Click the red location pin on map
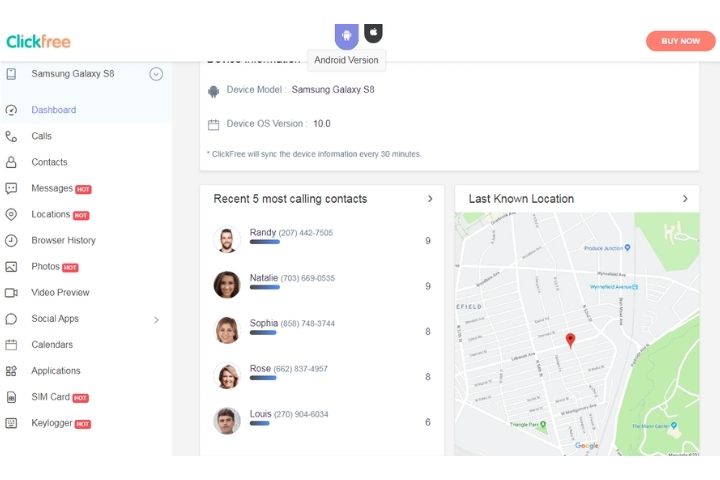Viewport: 720px width, 480px height. coord(570,340)
